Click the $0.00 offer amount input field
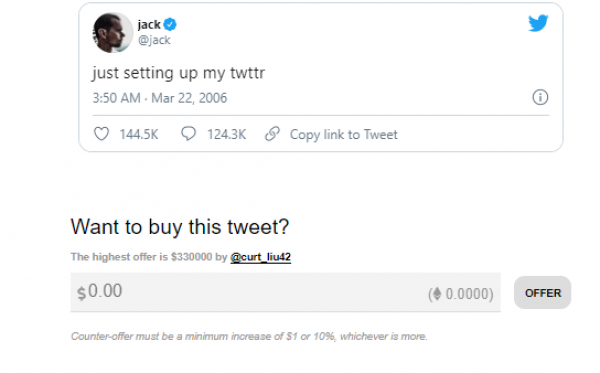Screen dimensions: 600x373 point(285,292)
